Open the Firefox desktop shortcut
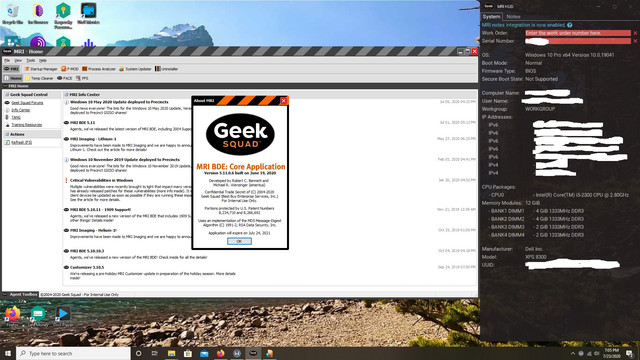This screenshot has height=360, width=640. pyautogui.click(x=12, y=316)
